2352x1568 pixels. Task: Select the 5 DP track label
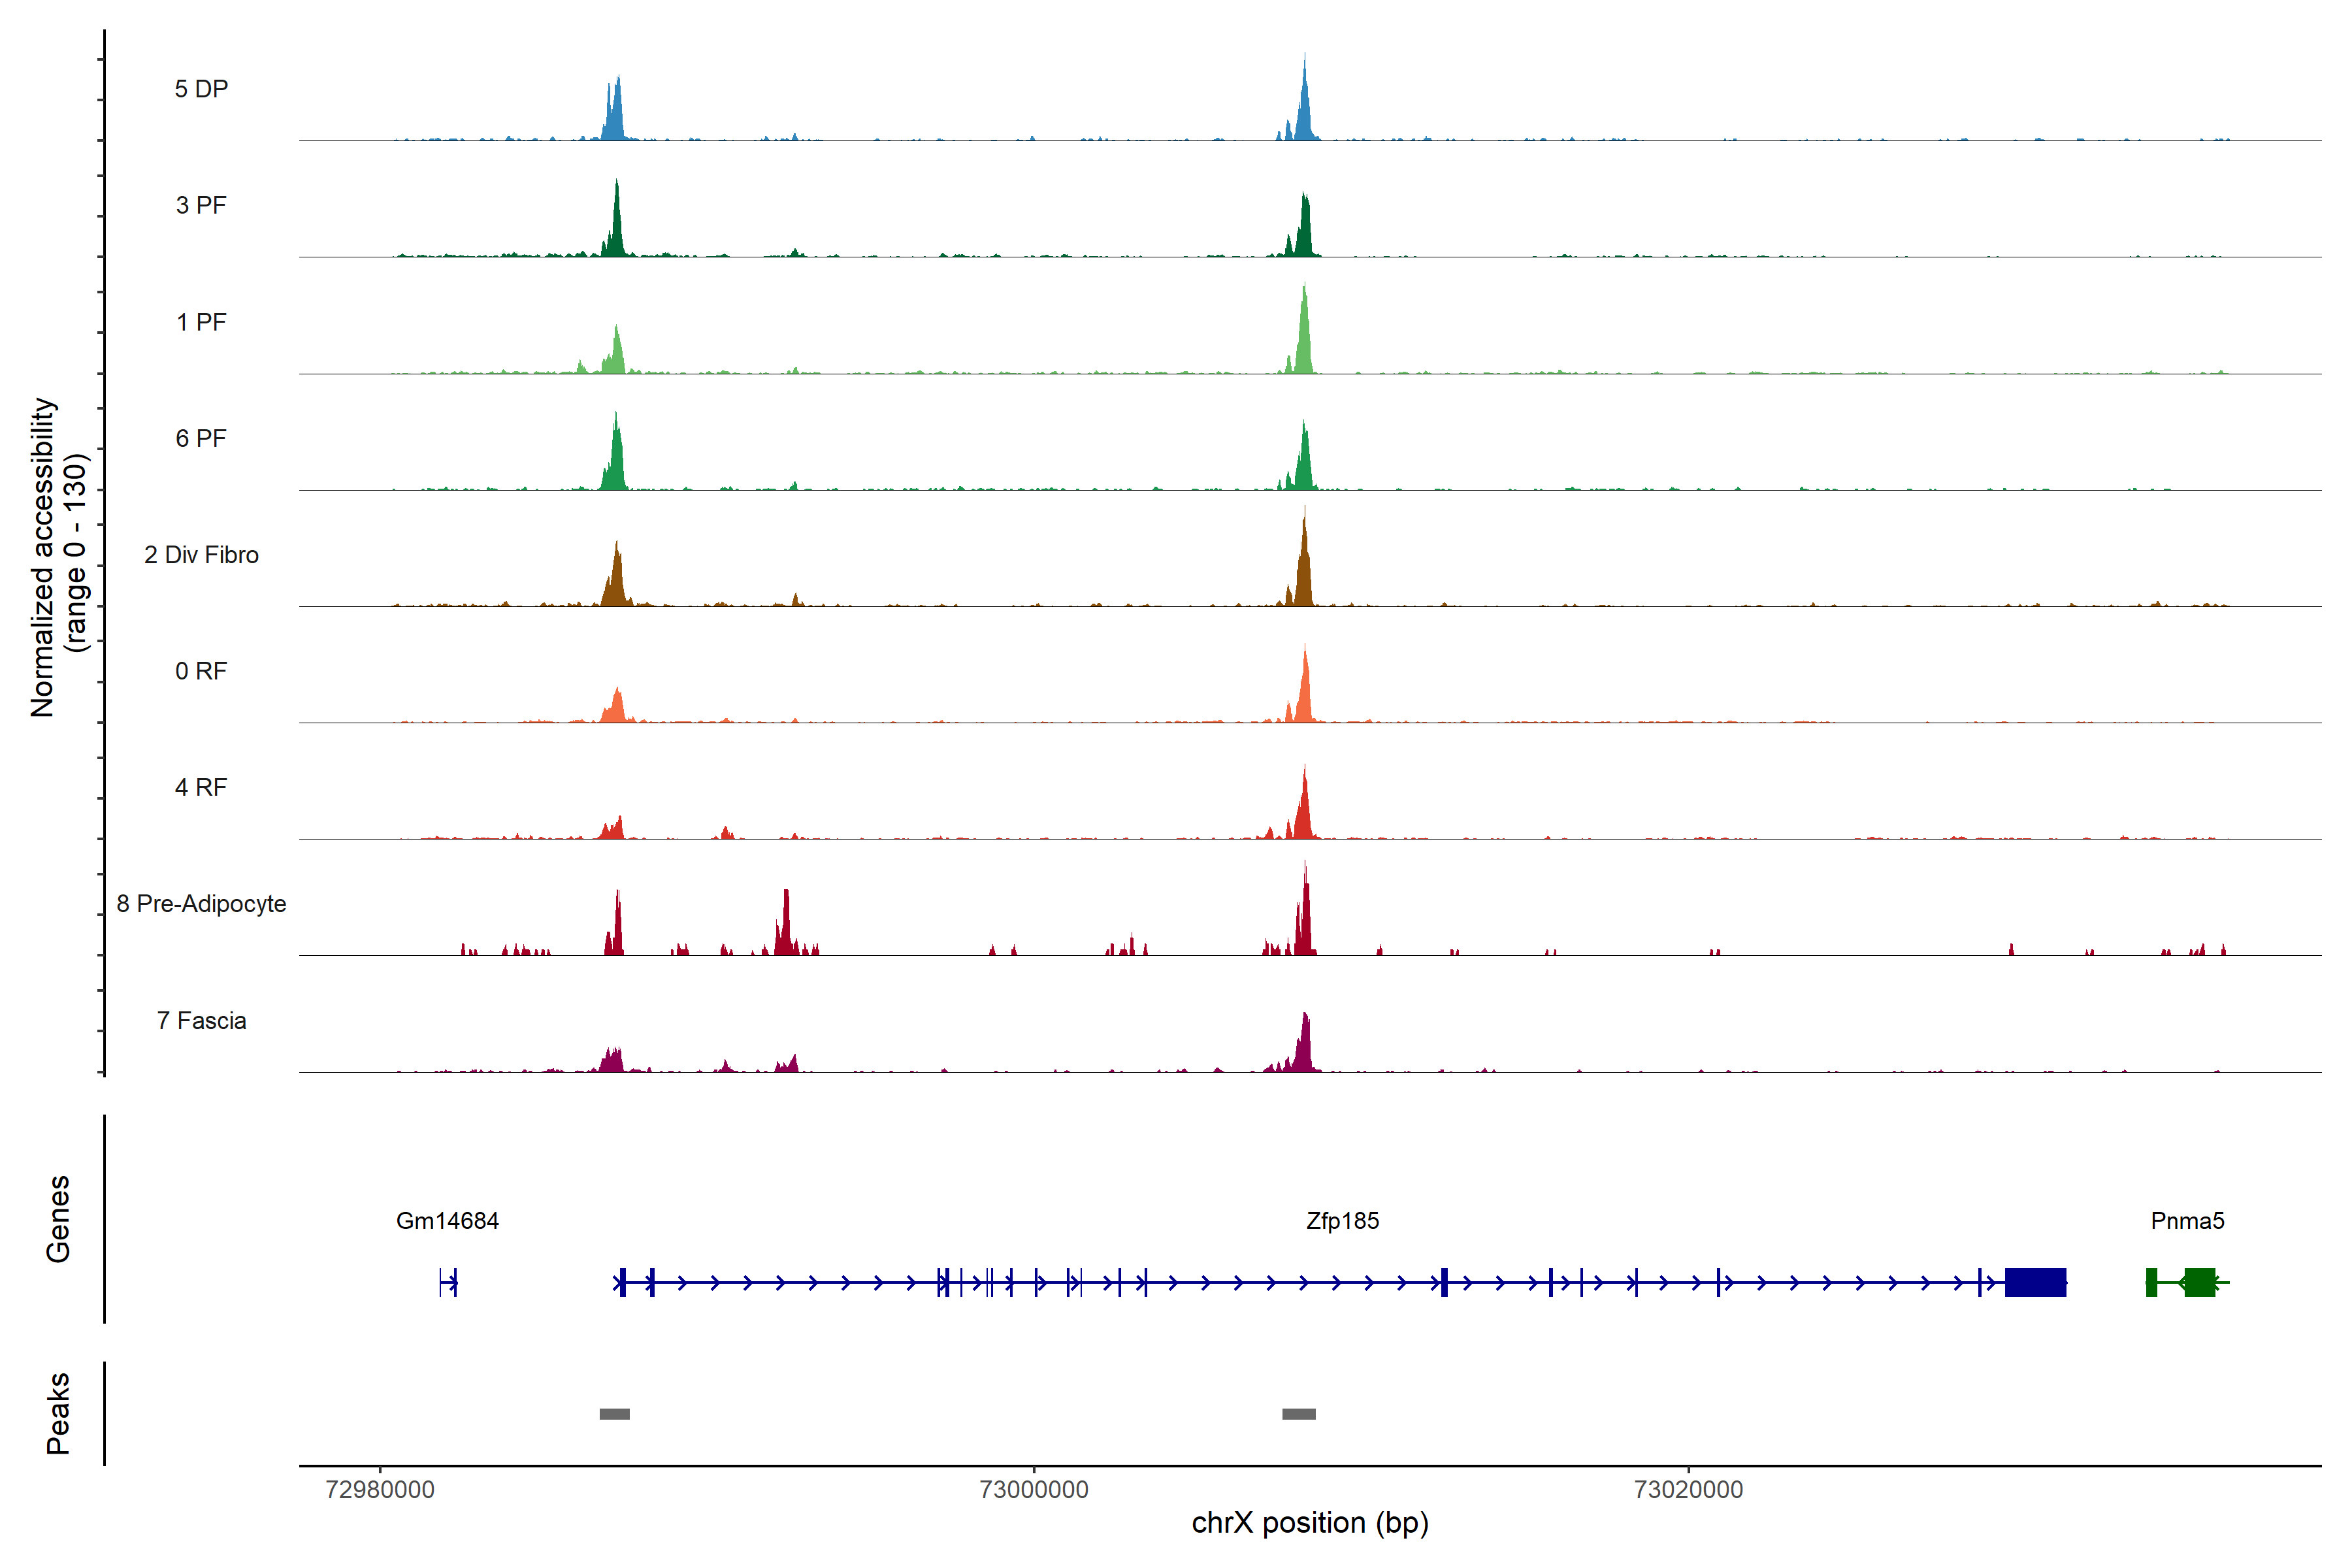click(x=201, y=89)
